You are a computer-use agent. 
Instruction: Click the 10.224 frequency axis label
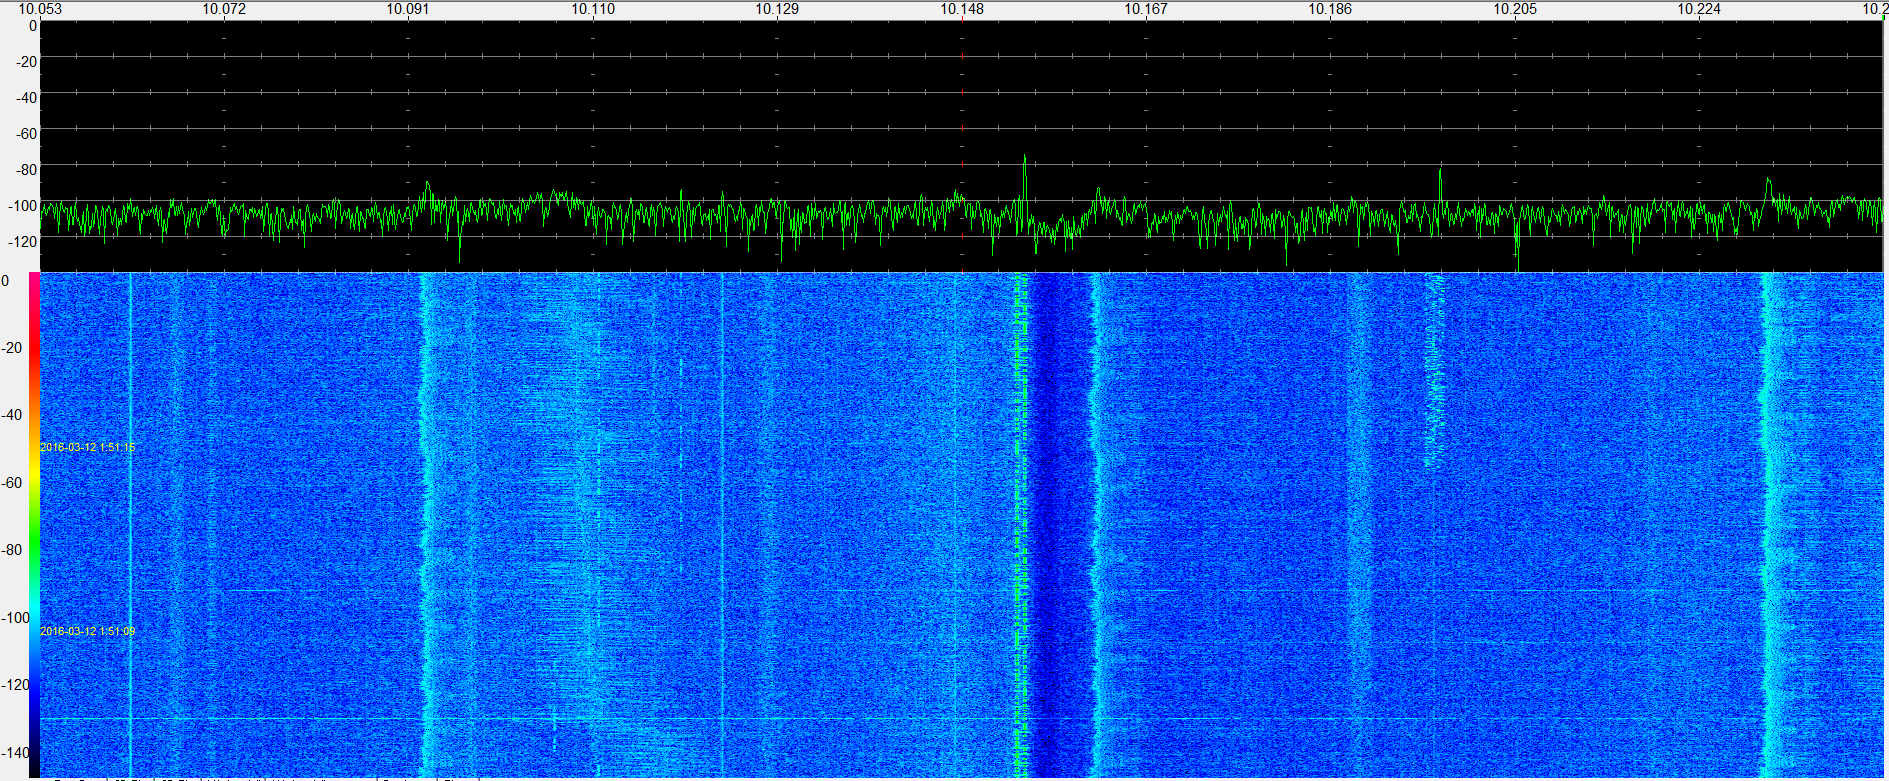click(x=1699, y=9)
